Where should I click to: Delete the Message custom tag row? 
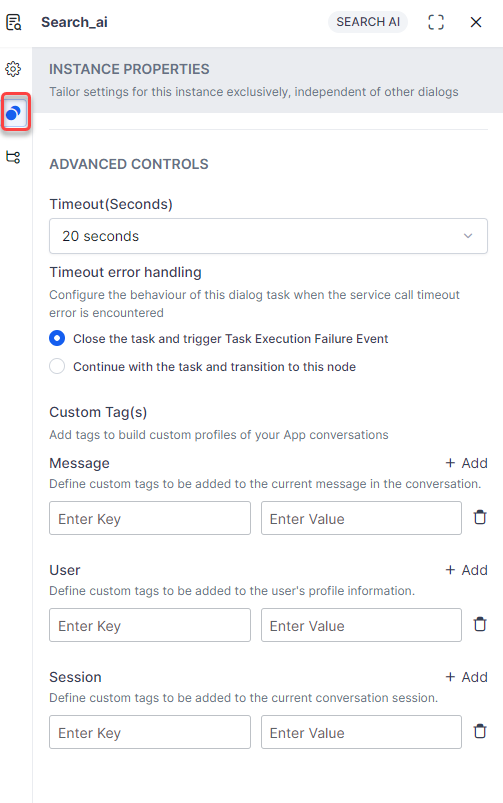pos(480,517)
